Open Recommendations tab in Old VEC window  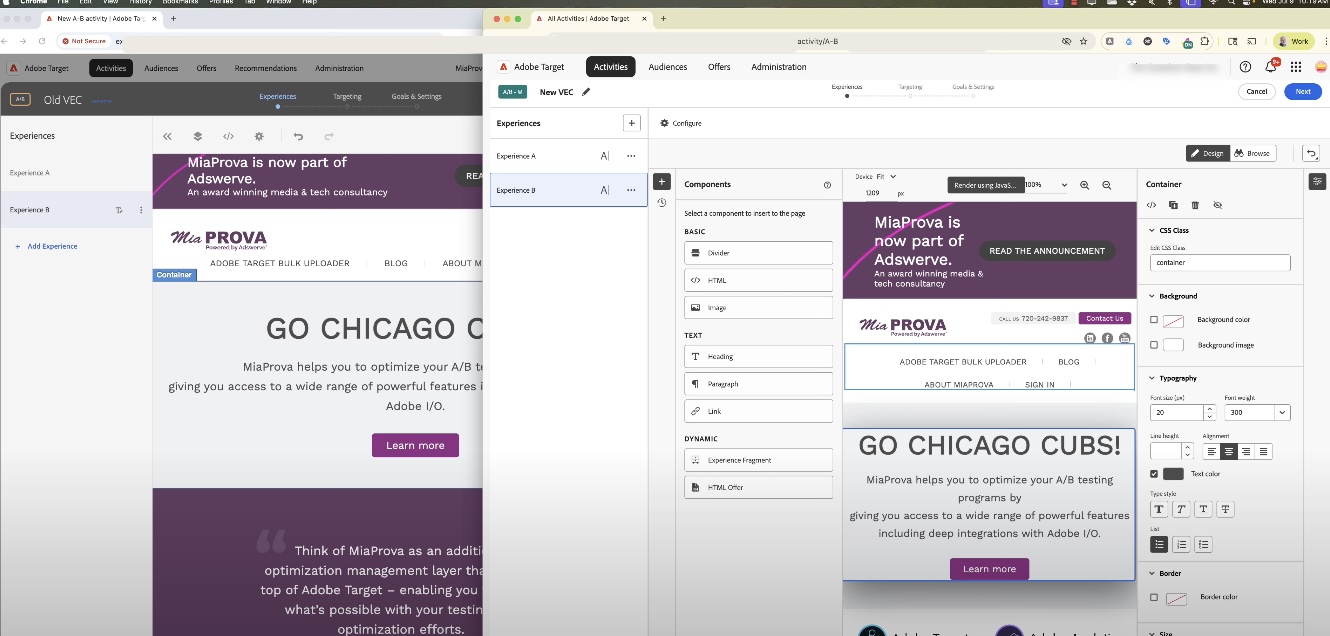266,68
